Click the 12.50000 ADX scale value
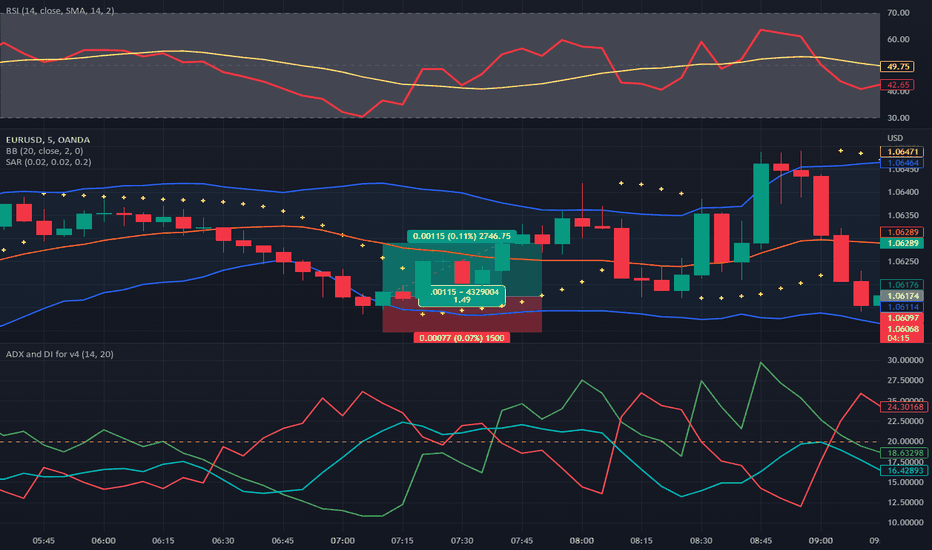932x550 pixels. point(905,502)
